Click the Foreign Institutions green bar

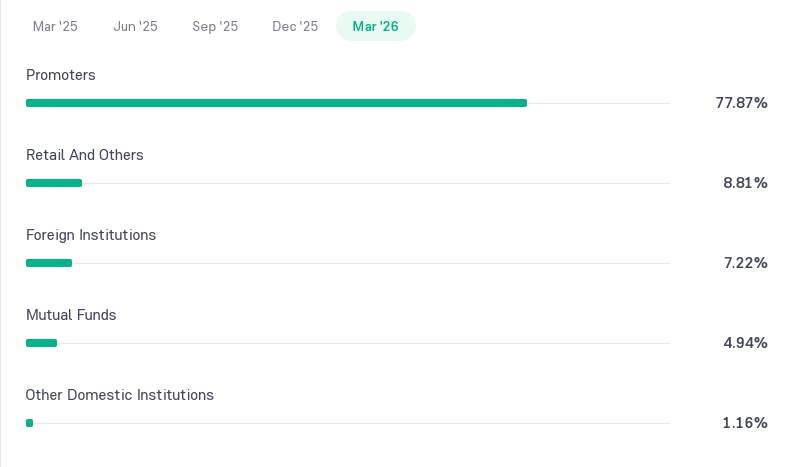point(49,263)
